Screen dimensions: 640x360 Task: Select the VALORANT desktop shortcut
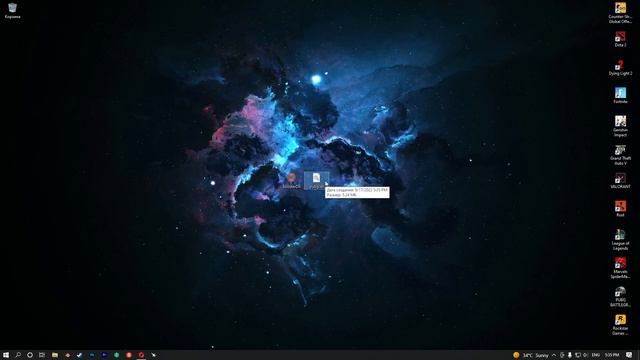(620, 180)
